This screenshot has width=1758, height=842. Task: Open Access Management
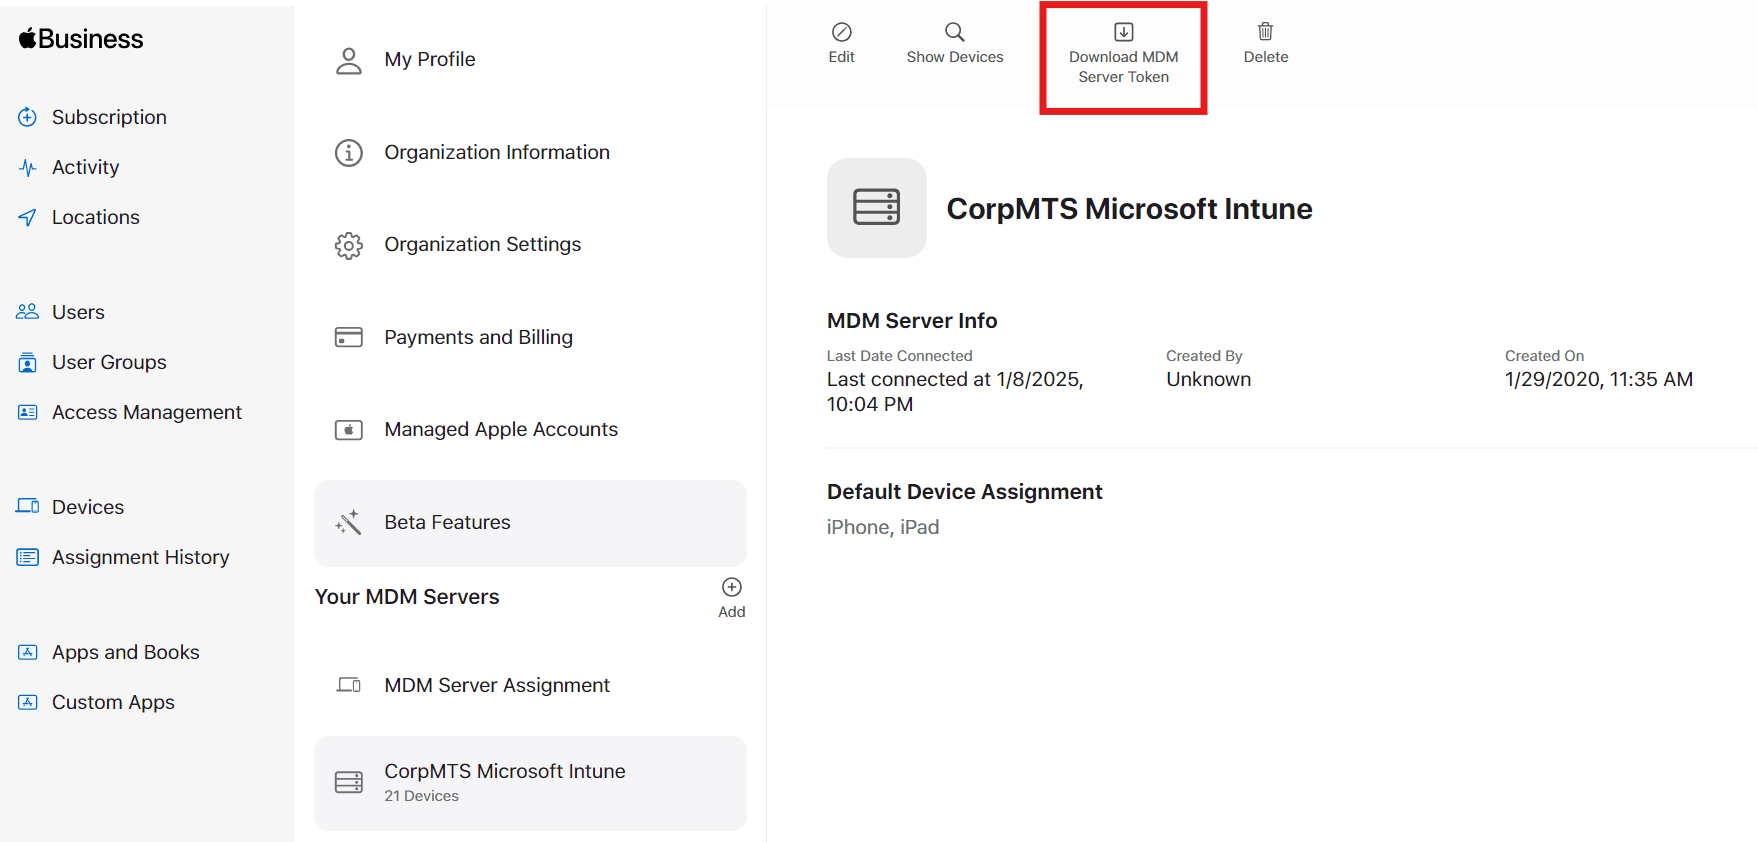tap(147, 412)
